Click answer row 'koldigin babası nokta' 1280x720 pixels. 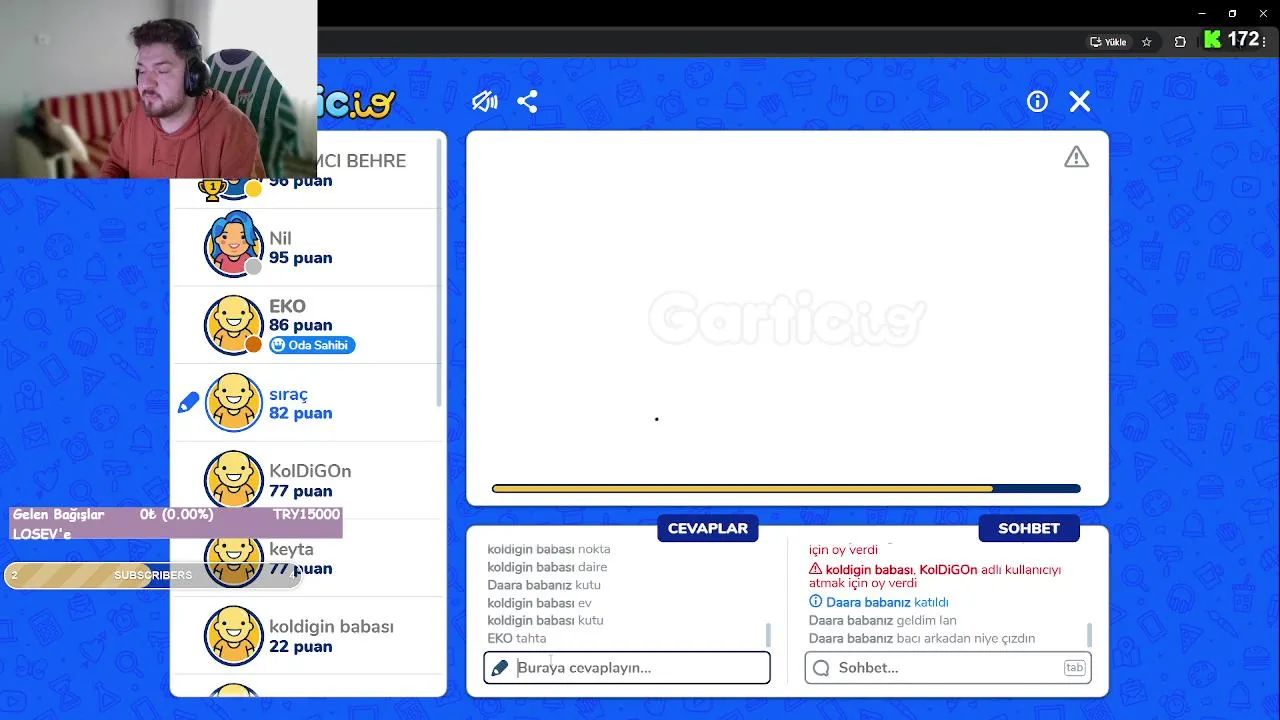tap(549, 549)
